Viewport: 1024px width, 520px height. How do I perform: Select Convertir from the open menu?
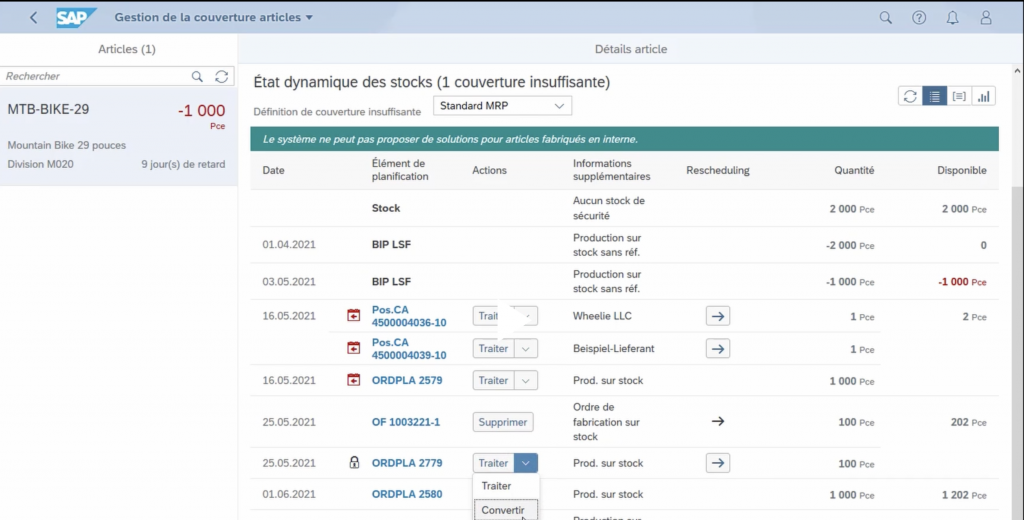point(503,510)
